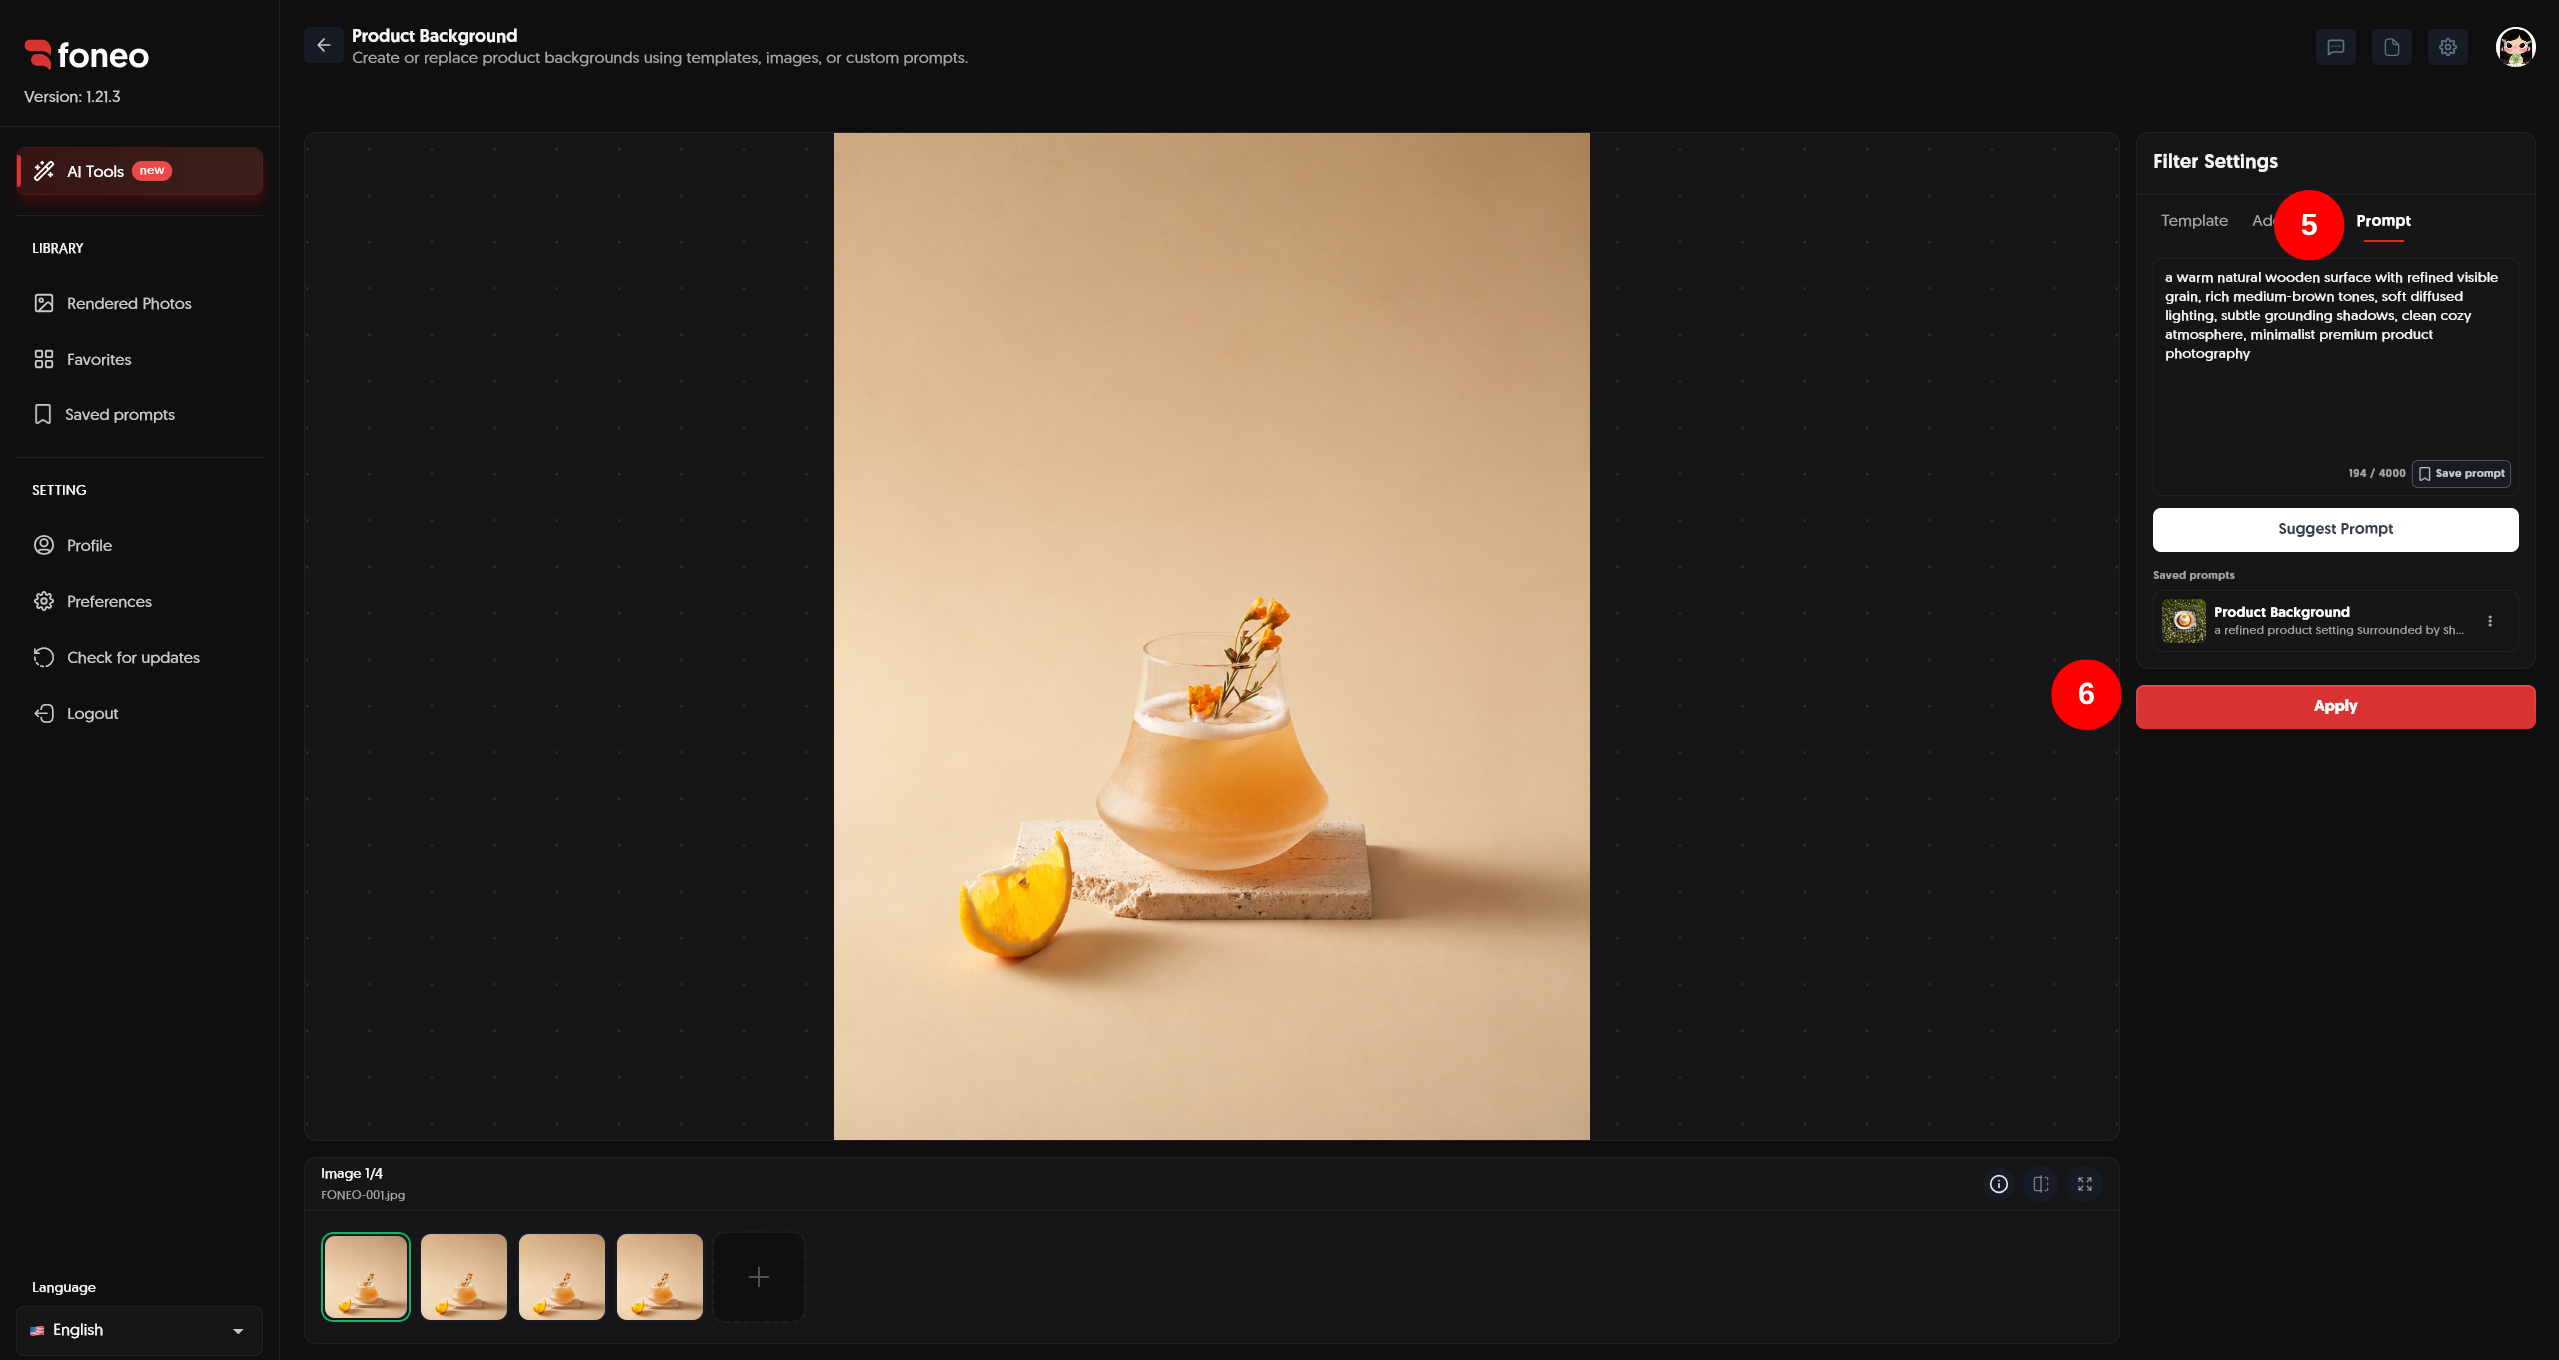Save the current prompt
The image size is (2559, 1360).
(2461, 474)
